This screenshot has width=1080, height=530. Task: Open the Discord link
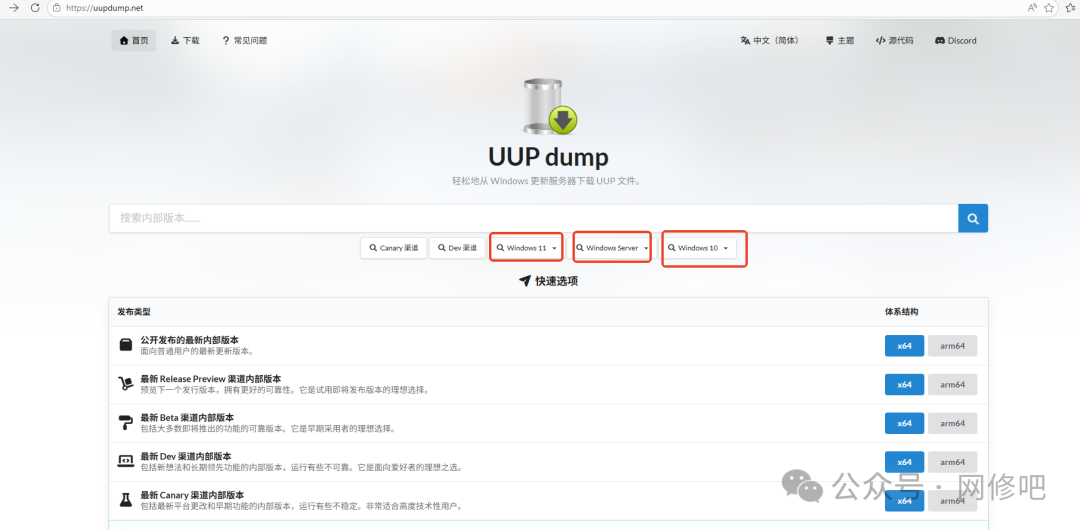point(955,41)
